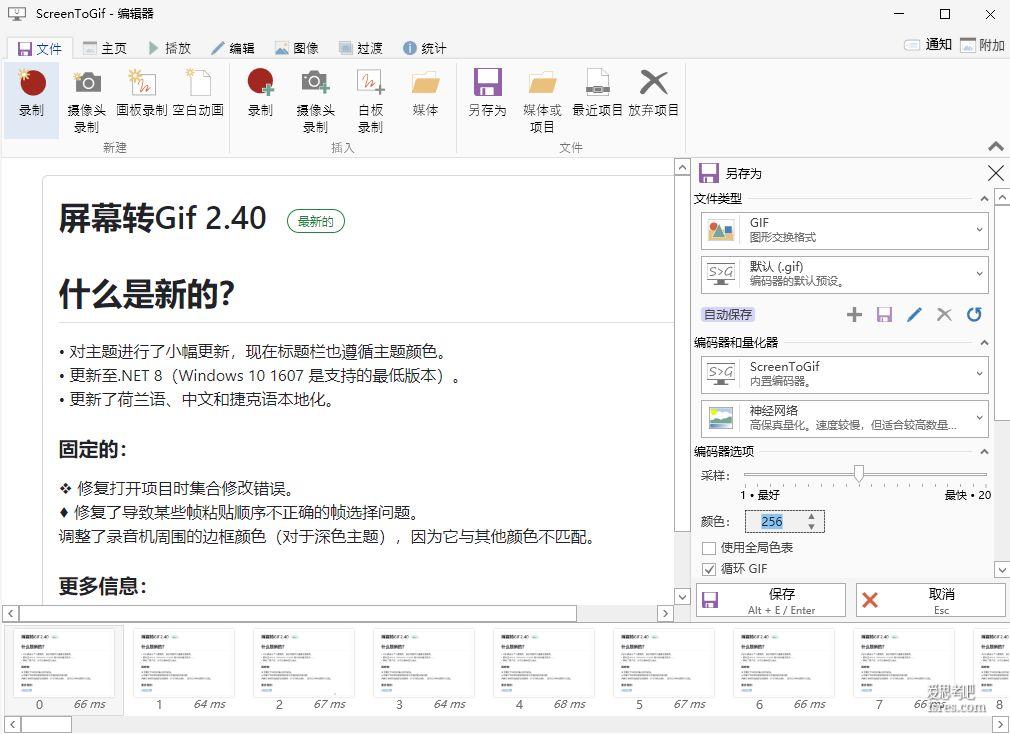Close the 另存为 side panel
The height and width of the screenshot is (734, 1010).
pos(995,173)
